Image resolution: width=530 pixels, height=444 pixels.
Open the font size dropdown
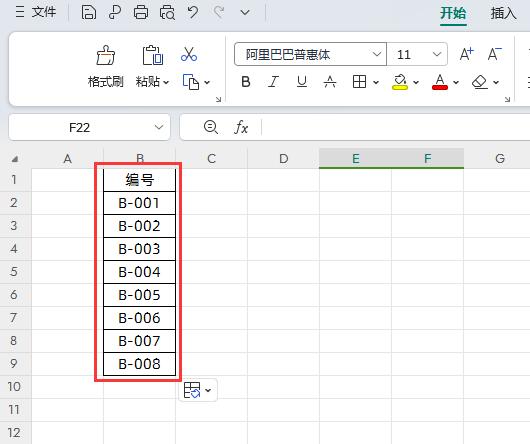pyautogui.click(x=437, y=54)
